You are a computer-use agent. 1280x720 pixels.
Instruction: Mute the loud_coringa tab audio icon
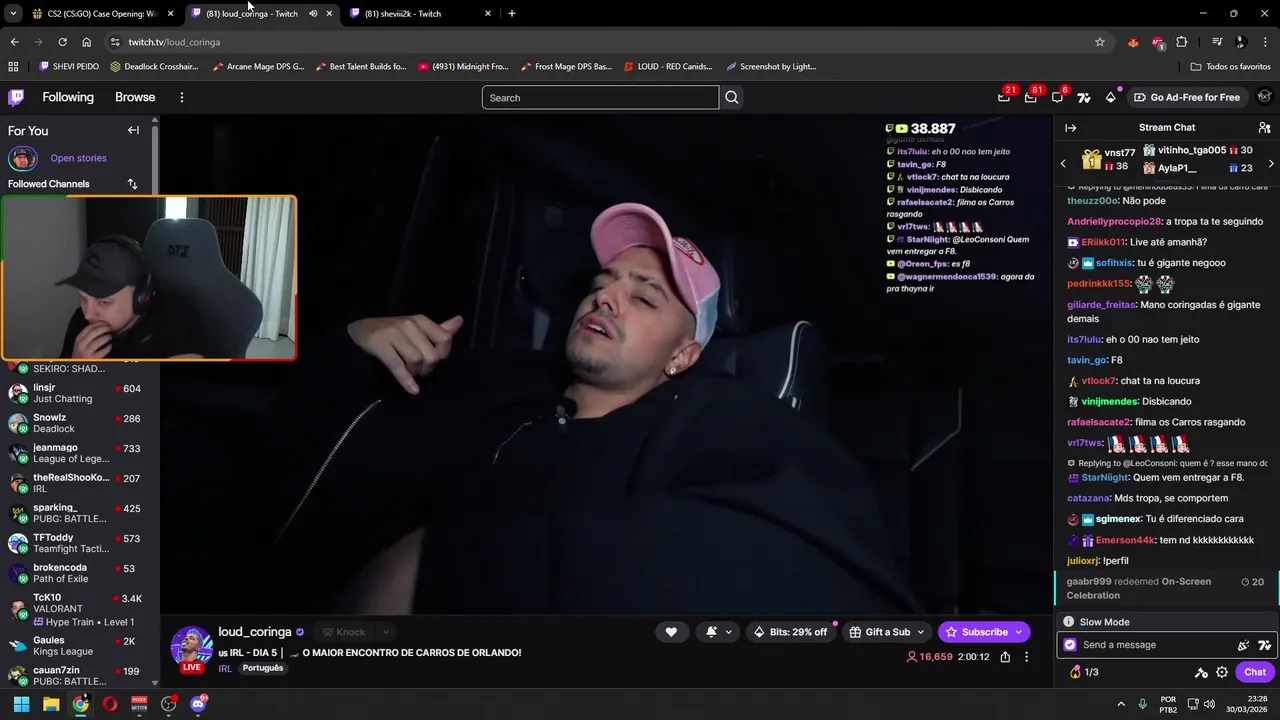313,13
